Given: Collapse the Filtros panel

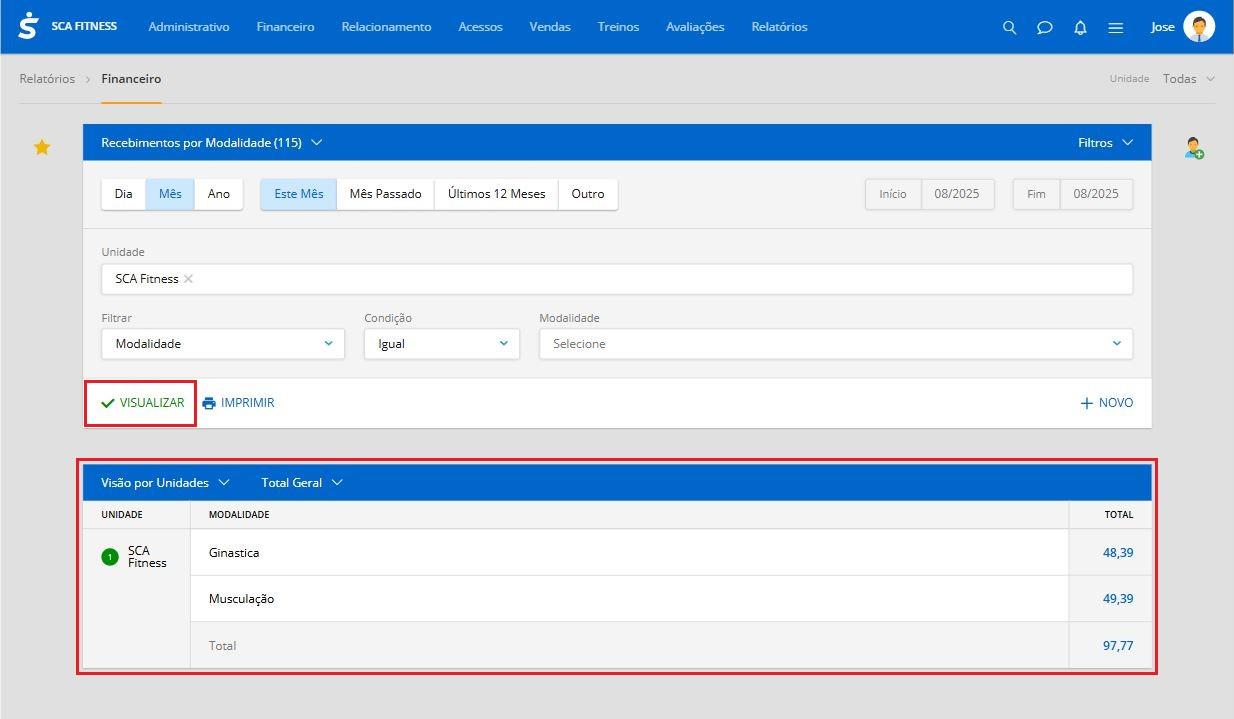Looking at the screenshot, I should [1105, 143].
